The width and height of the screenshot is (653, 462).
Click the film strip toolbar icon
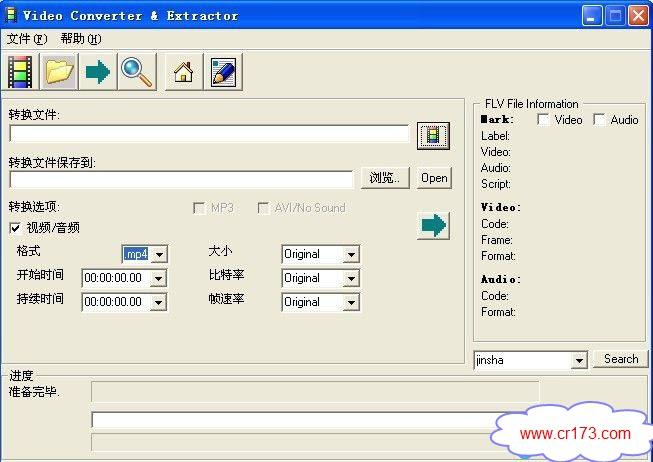point(20,72)
